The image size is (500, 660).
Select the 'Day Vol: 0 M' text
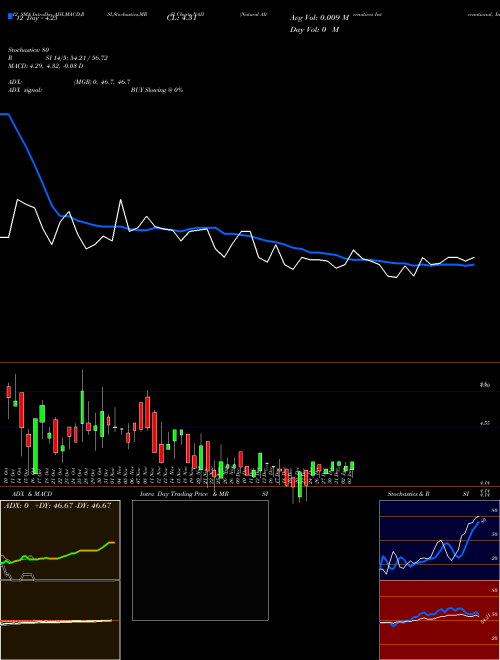(314, 29)
